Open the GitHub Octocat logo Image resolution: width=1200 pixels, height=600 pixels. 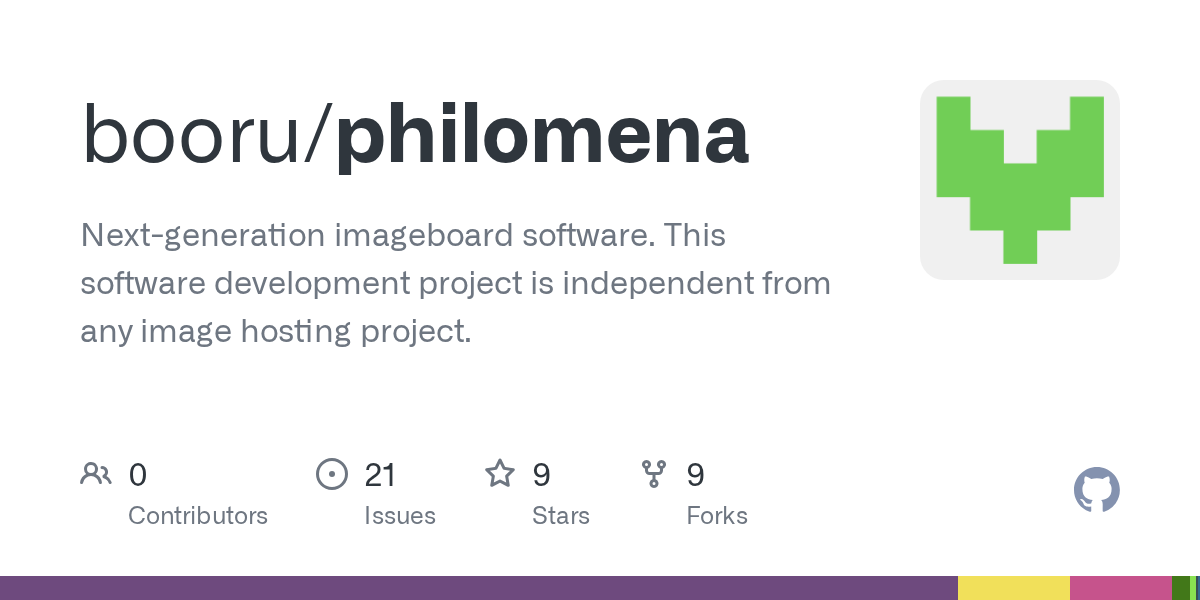(1096, 491)
